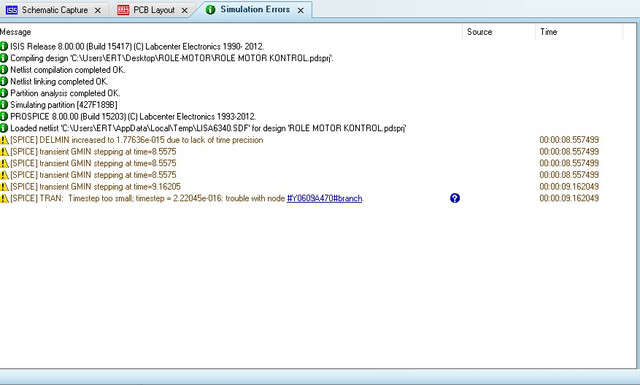Close the Simulation Errors tab
640x385 pixels.
pos(301,10)
